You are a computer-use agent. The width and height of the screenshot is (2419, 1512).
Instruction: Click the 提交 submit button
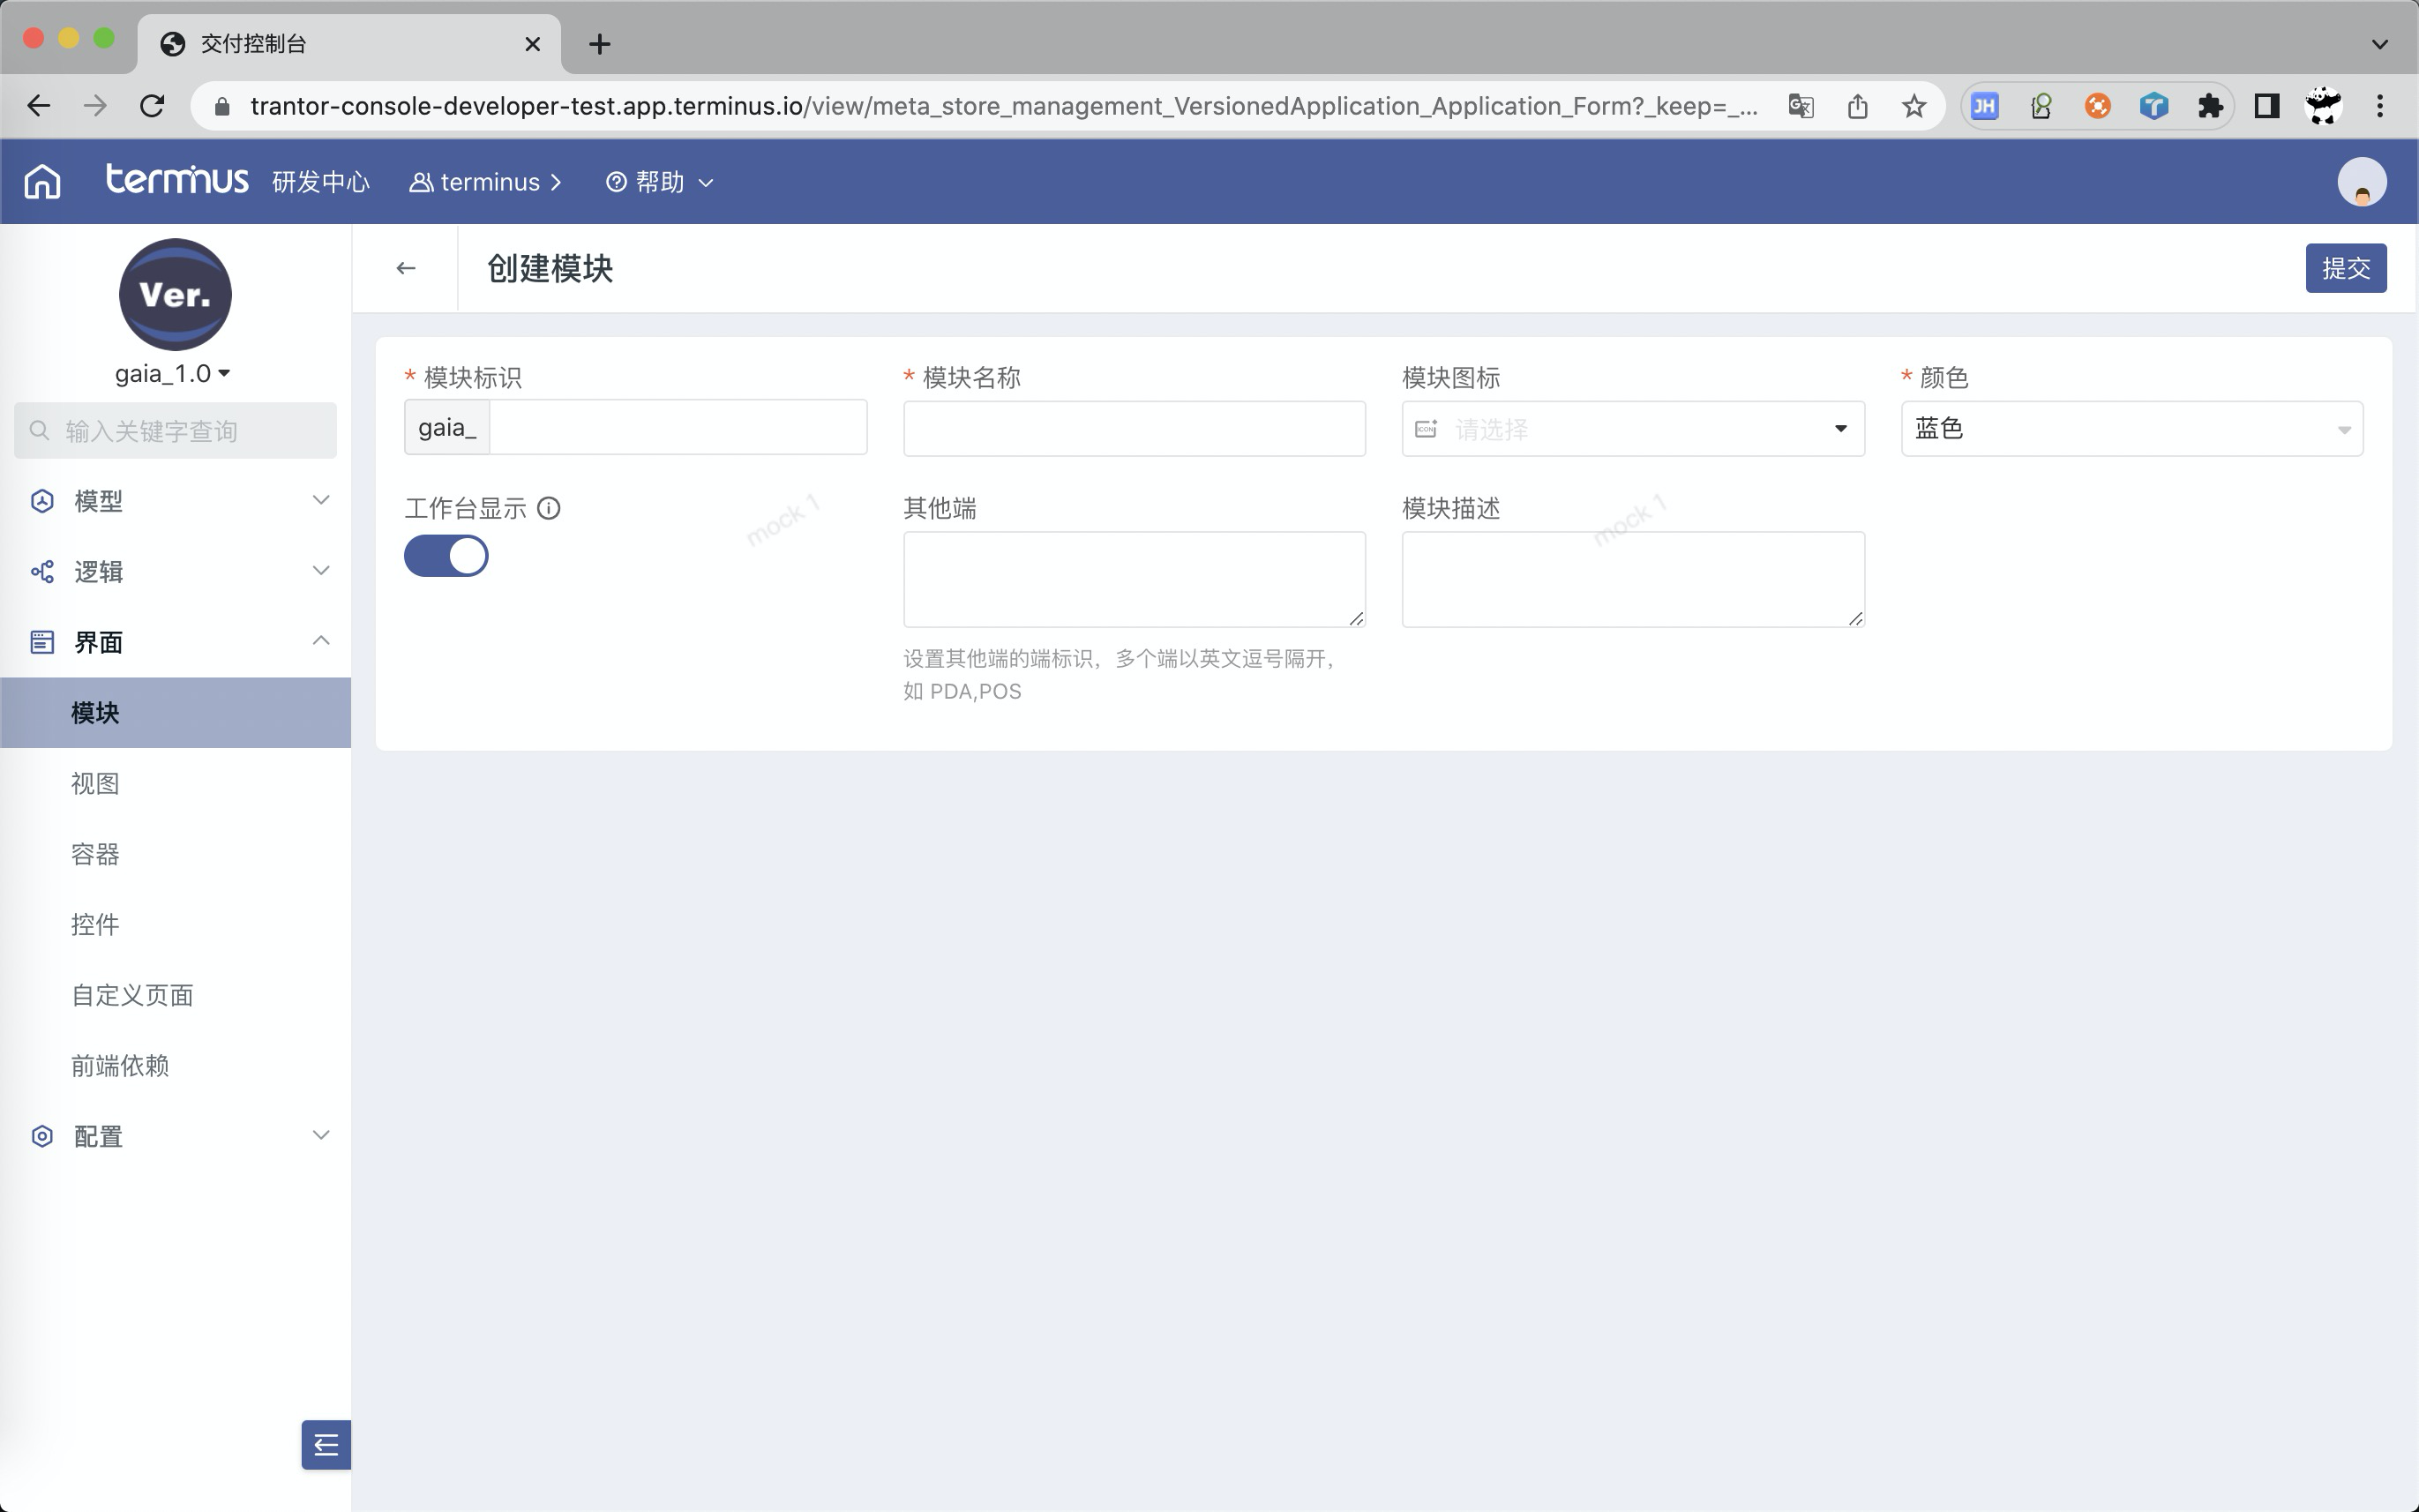[2345, 268]
